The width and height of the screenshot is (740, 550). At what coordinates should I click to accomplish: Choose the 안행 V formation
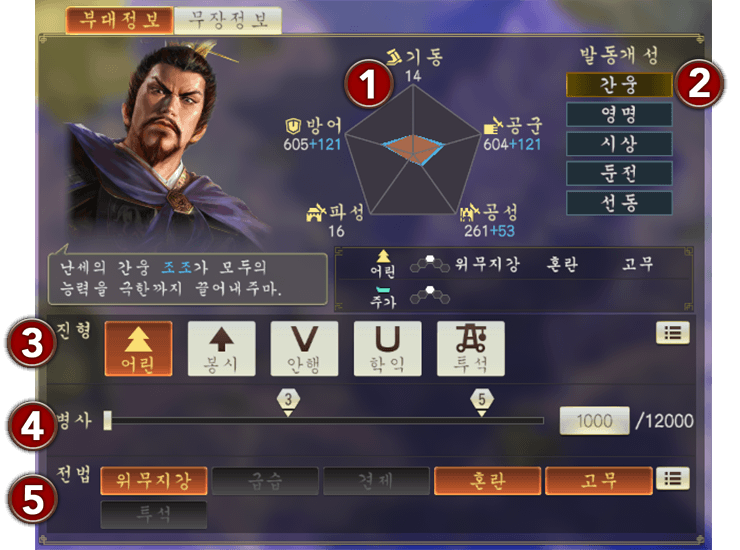coord(304,349)
